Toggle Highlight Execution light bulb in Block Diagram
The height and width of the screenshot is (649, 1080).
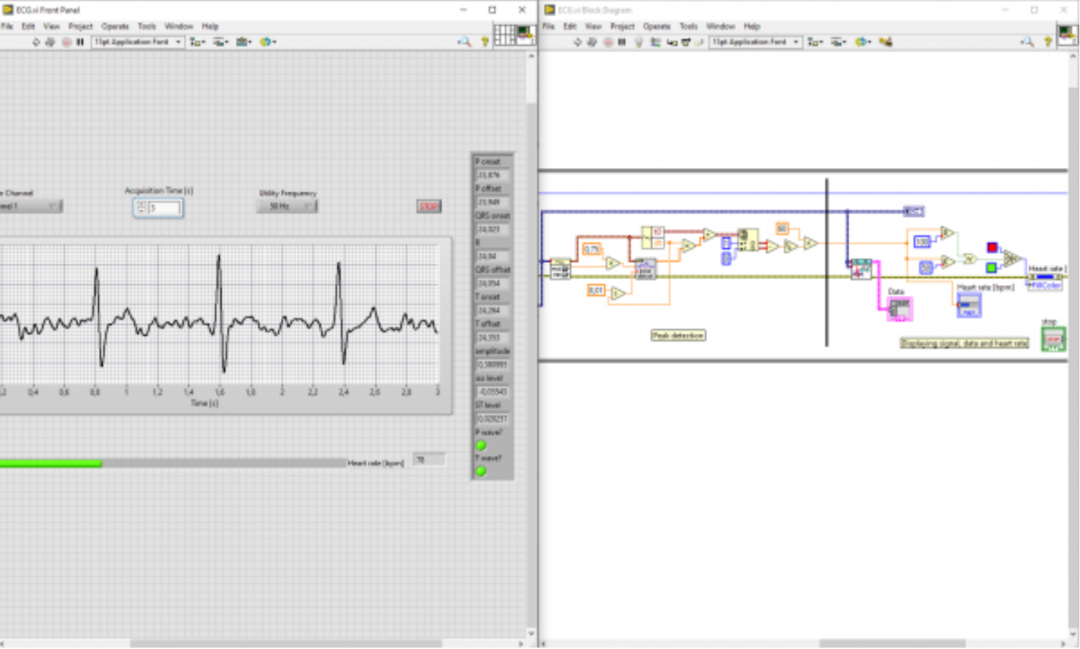click(638, 42)
